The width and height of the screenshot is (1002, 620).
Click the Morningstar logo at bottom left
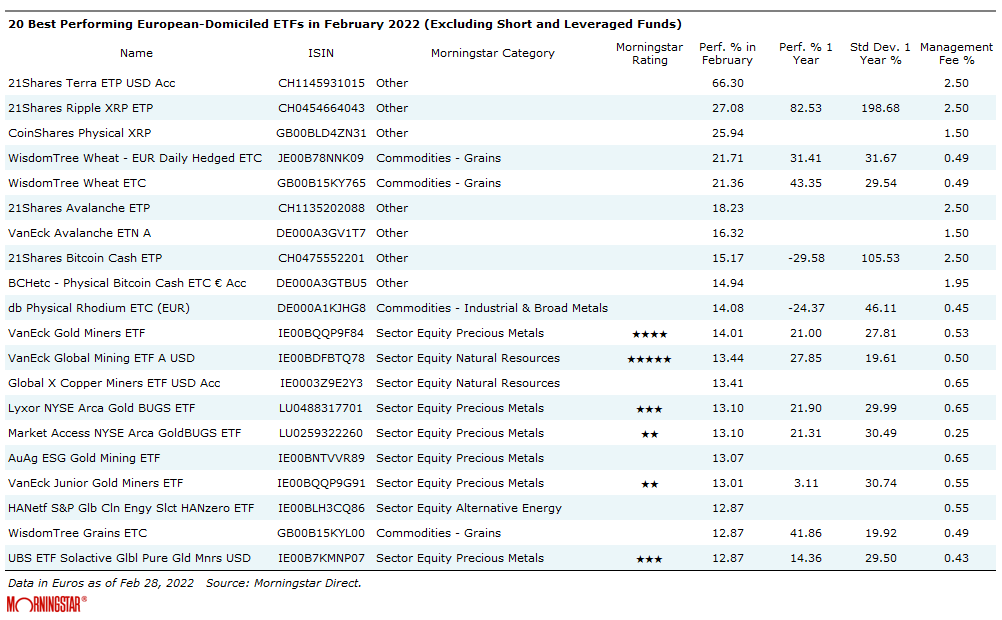[46, 604]
